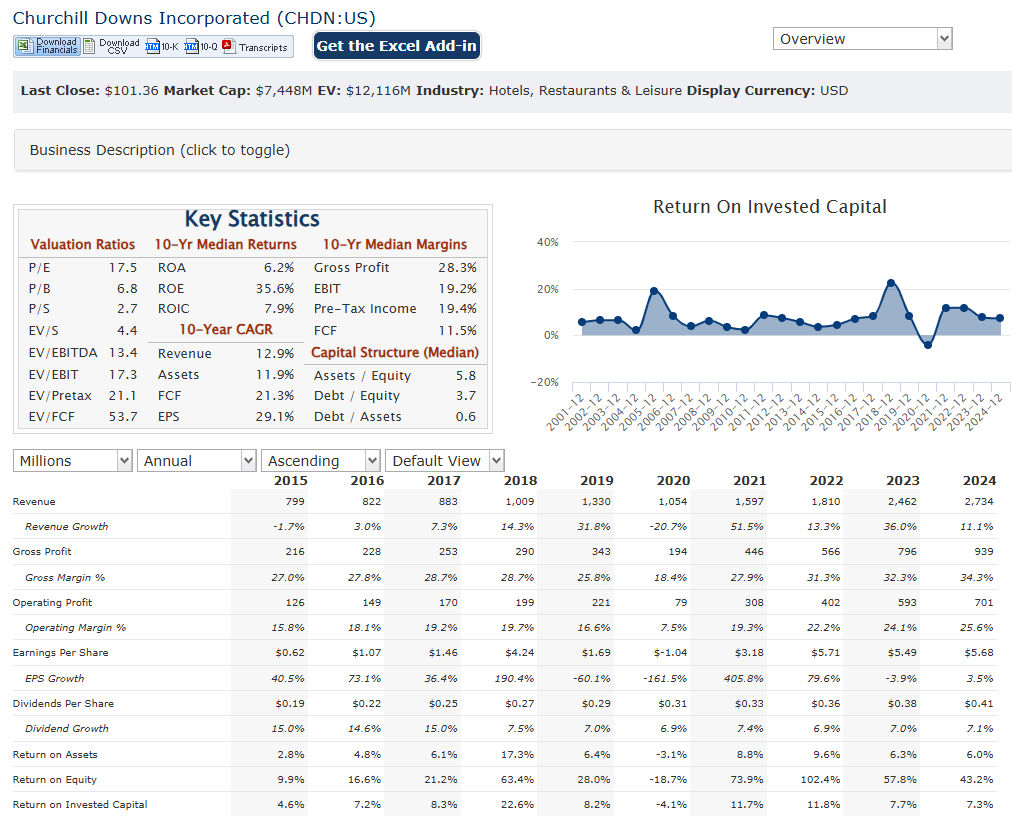Click the EPS CAGR value 29.1%
This screenshot has width=1012, height=828.
[x=275, y=417]
